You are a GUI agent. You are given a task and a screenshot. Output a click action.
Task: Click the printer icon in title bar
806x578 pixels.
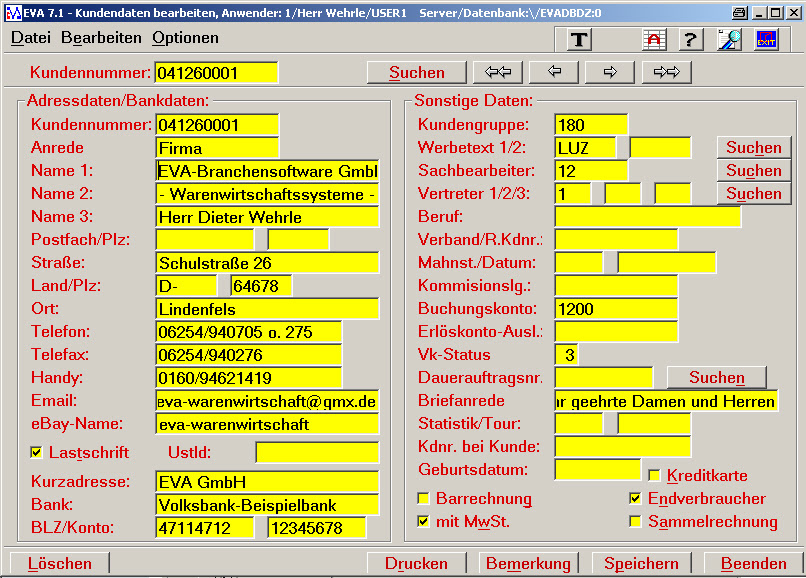740,12
